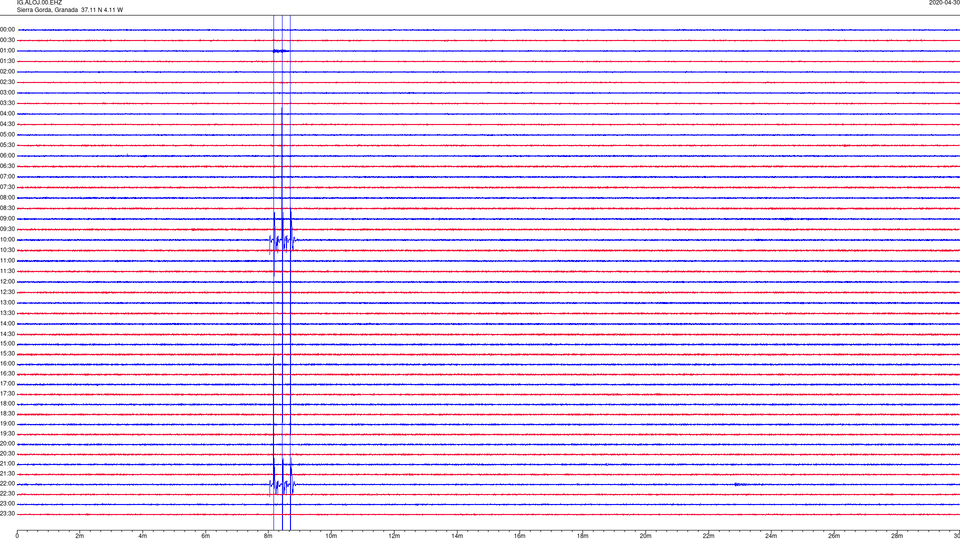Click the spike burst on the 22:00 trace
This screenshot has width=960, height=540.
(282, 484)
